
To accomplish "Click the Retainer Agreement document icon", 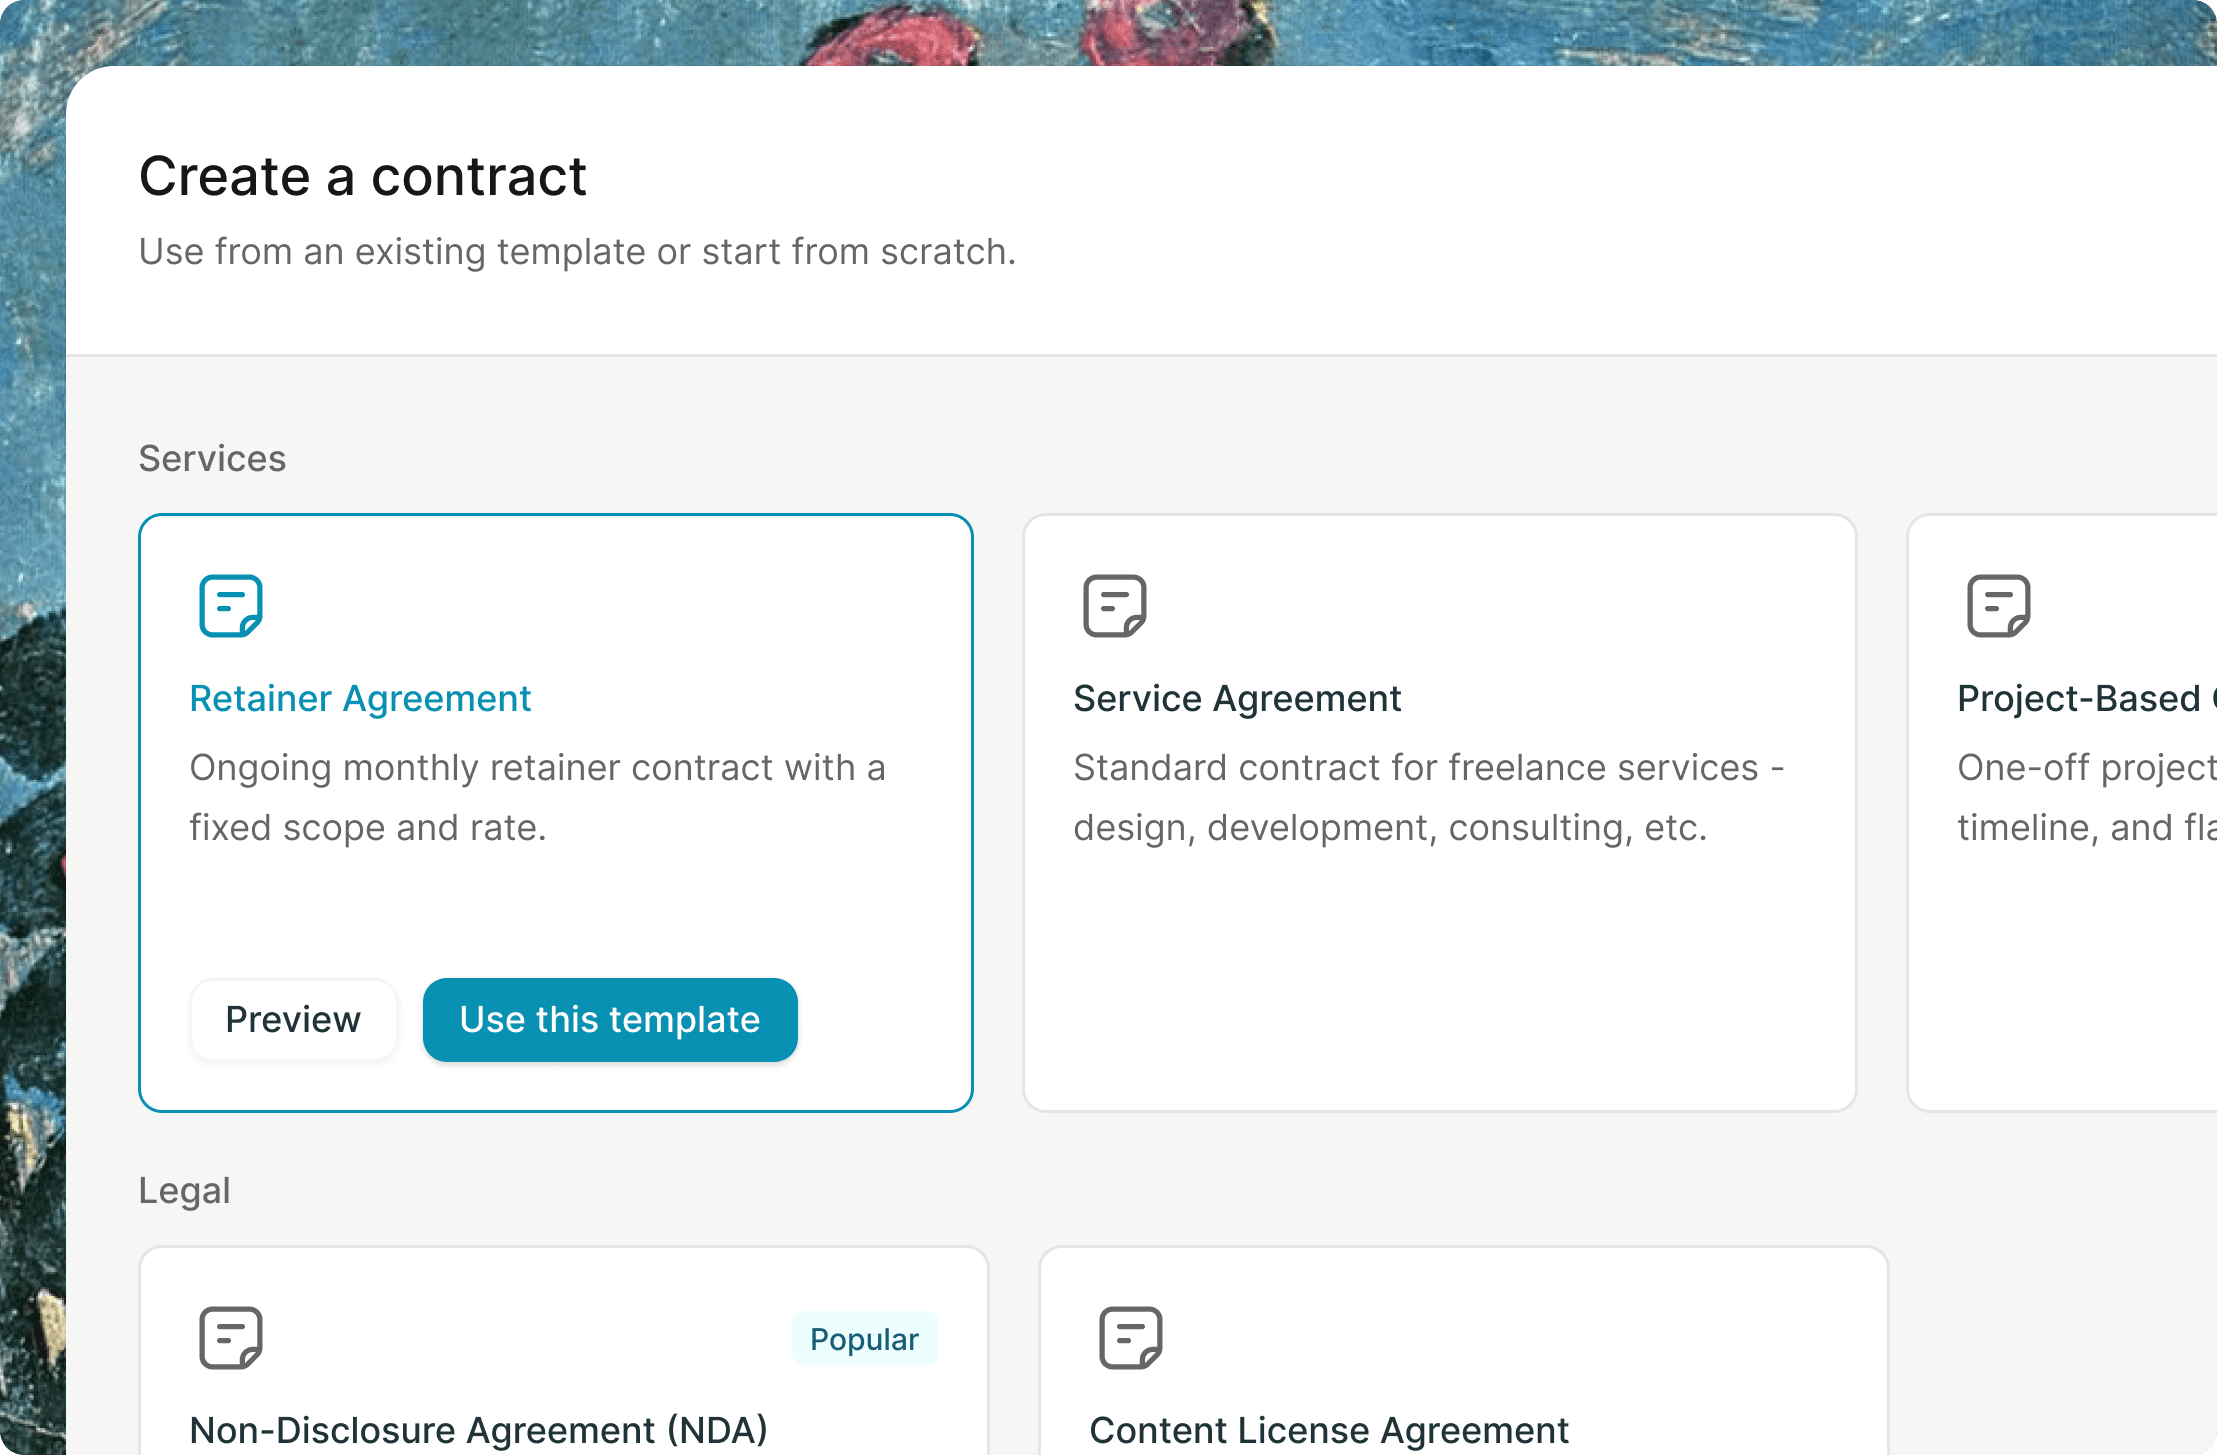I will coord(231,606).
